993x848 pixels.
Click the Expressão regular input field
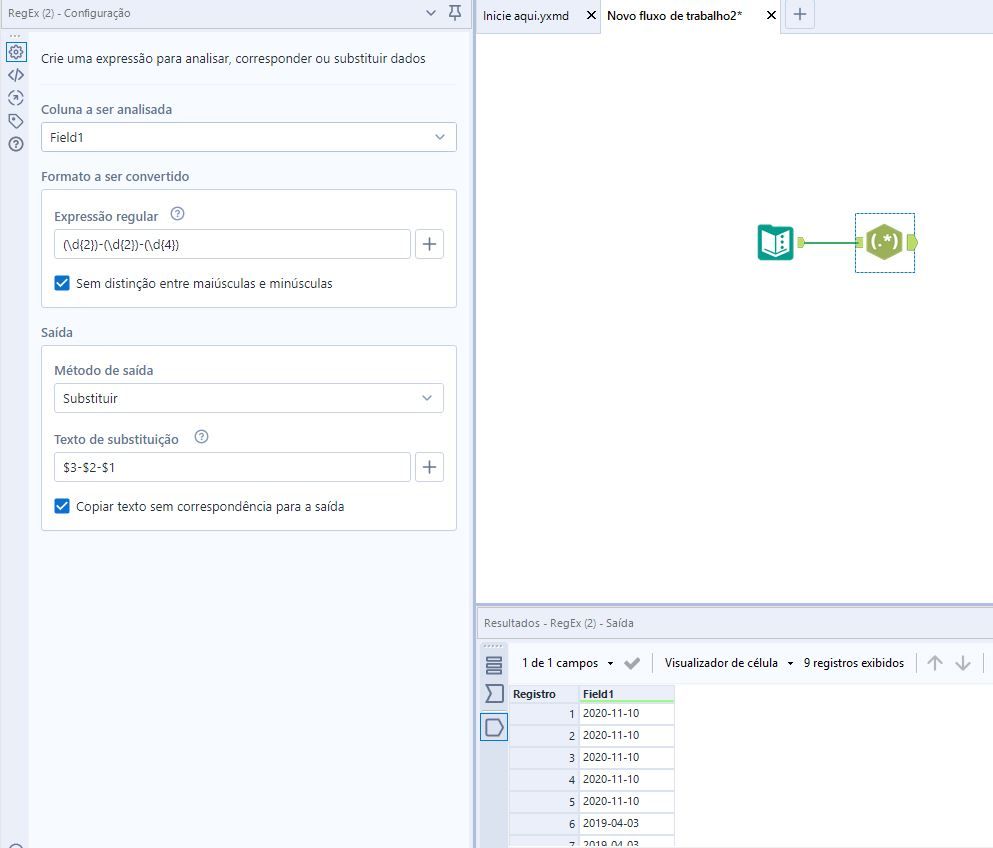click(x=232, y=244)
